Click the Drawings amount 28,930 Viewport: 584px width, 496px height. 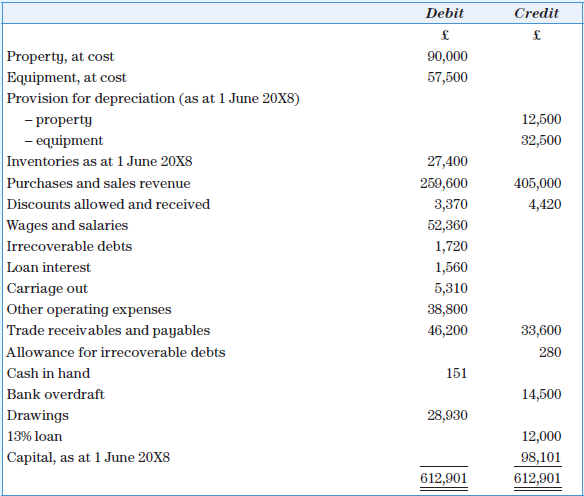(x=447, y=415)
